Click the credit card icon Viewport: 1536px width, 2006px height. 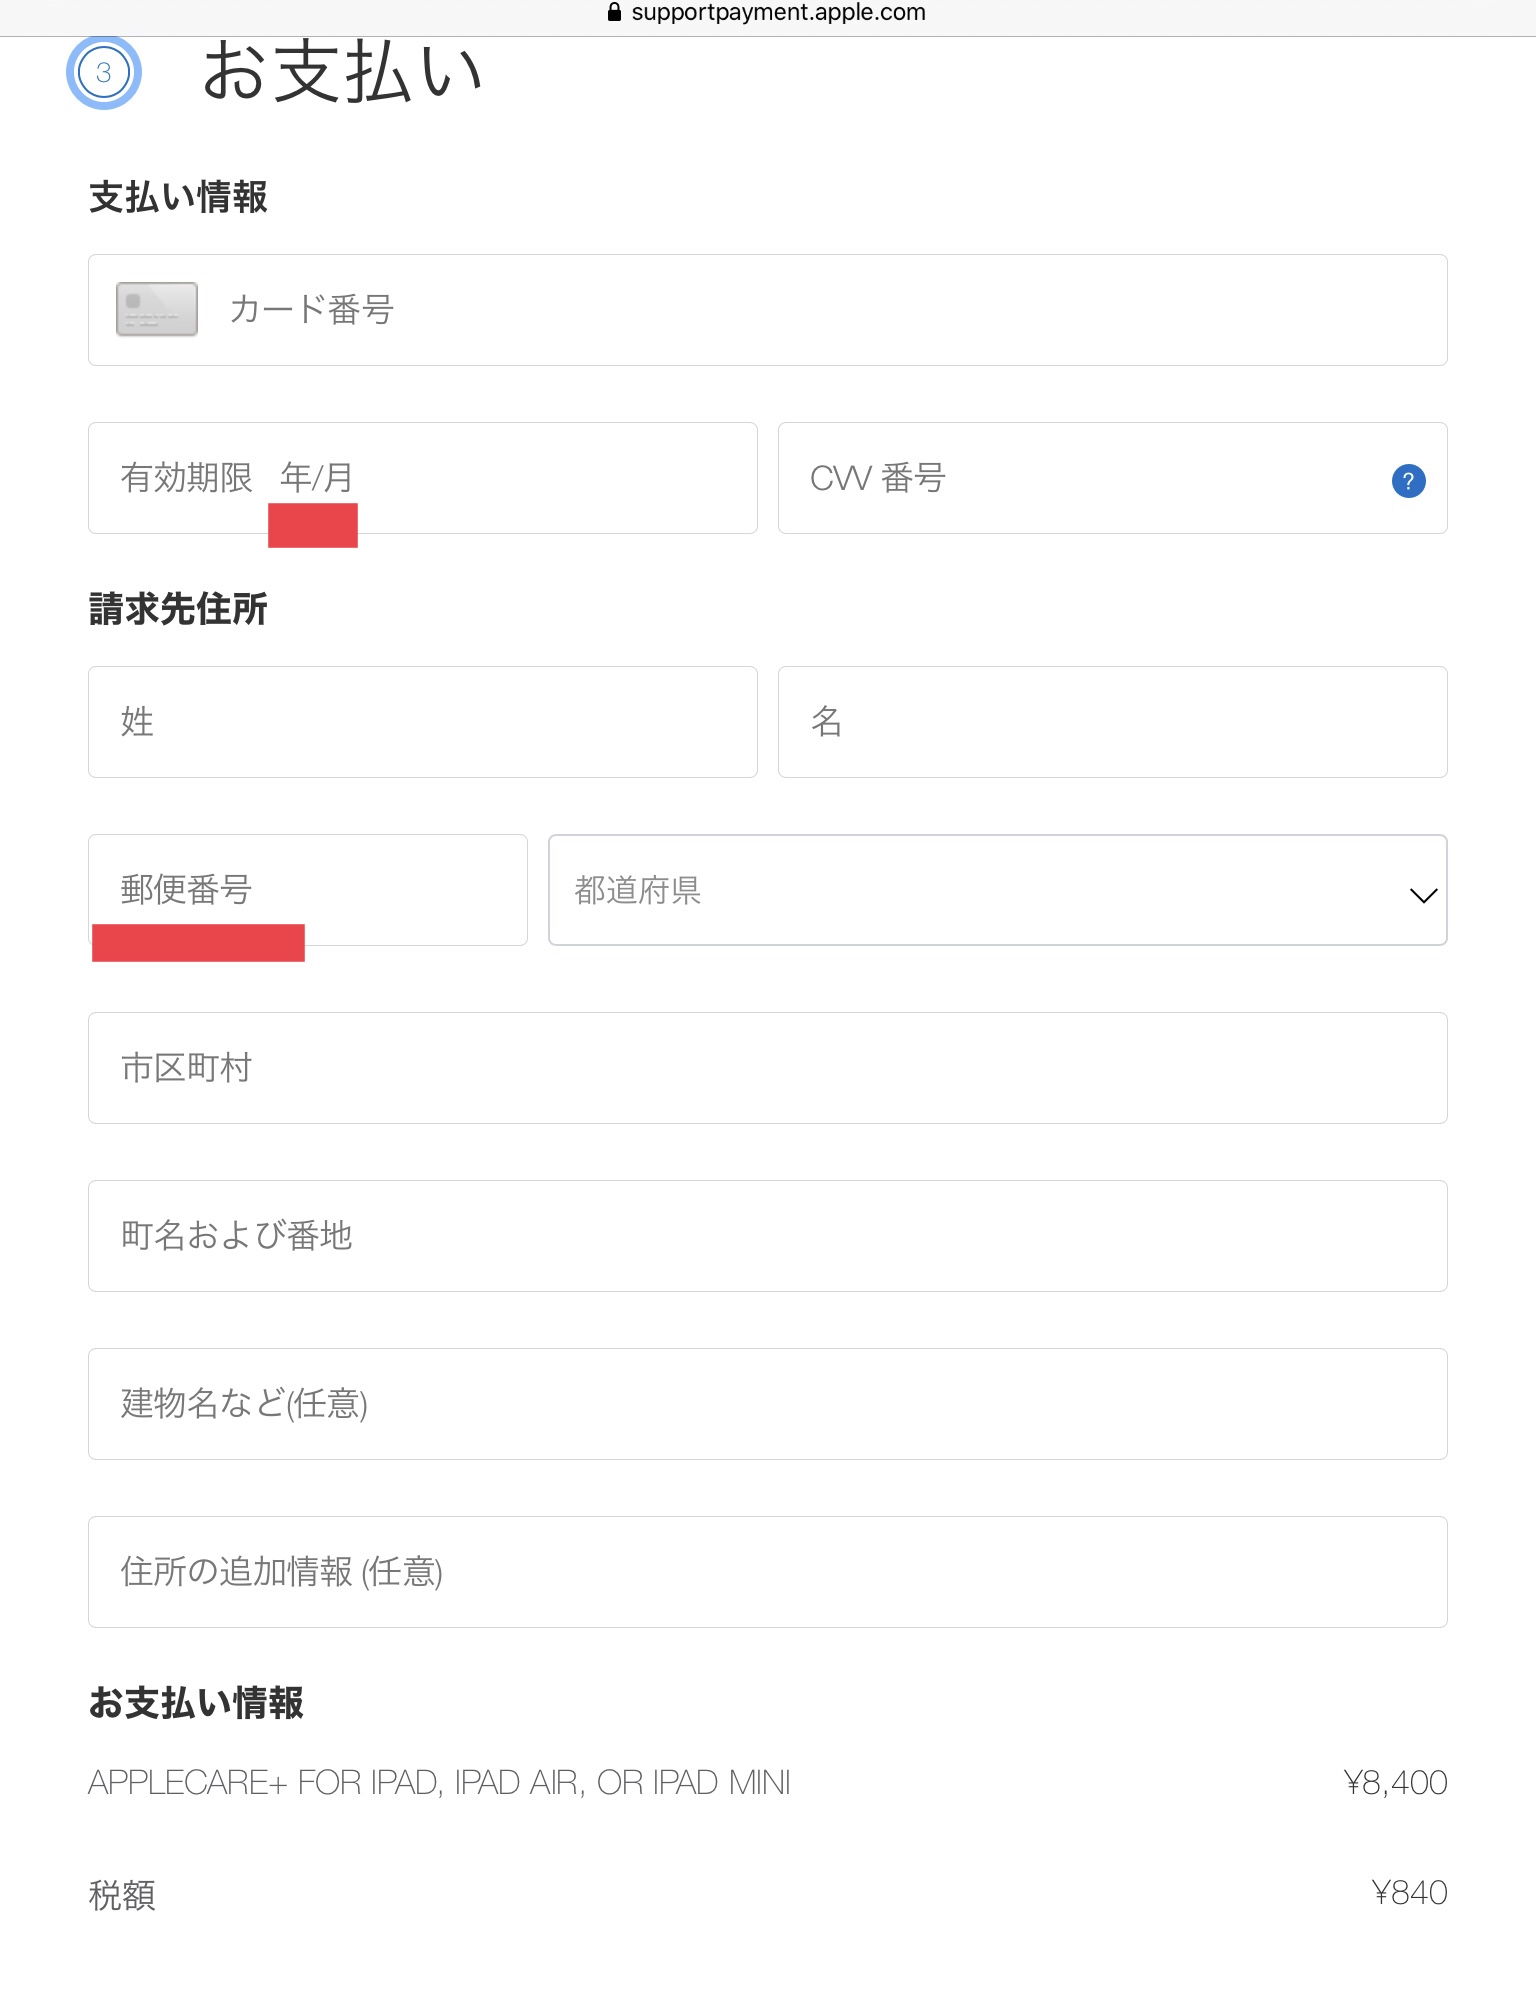click(157, 309)
